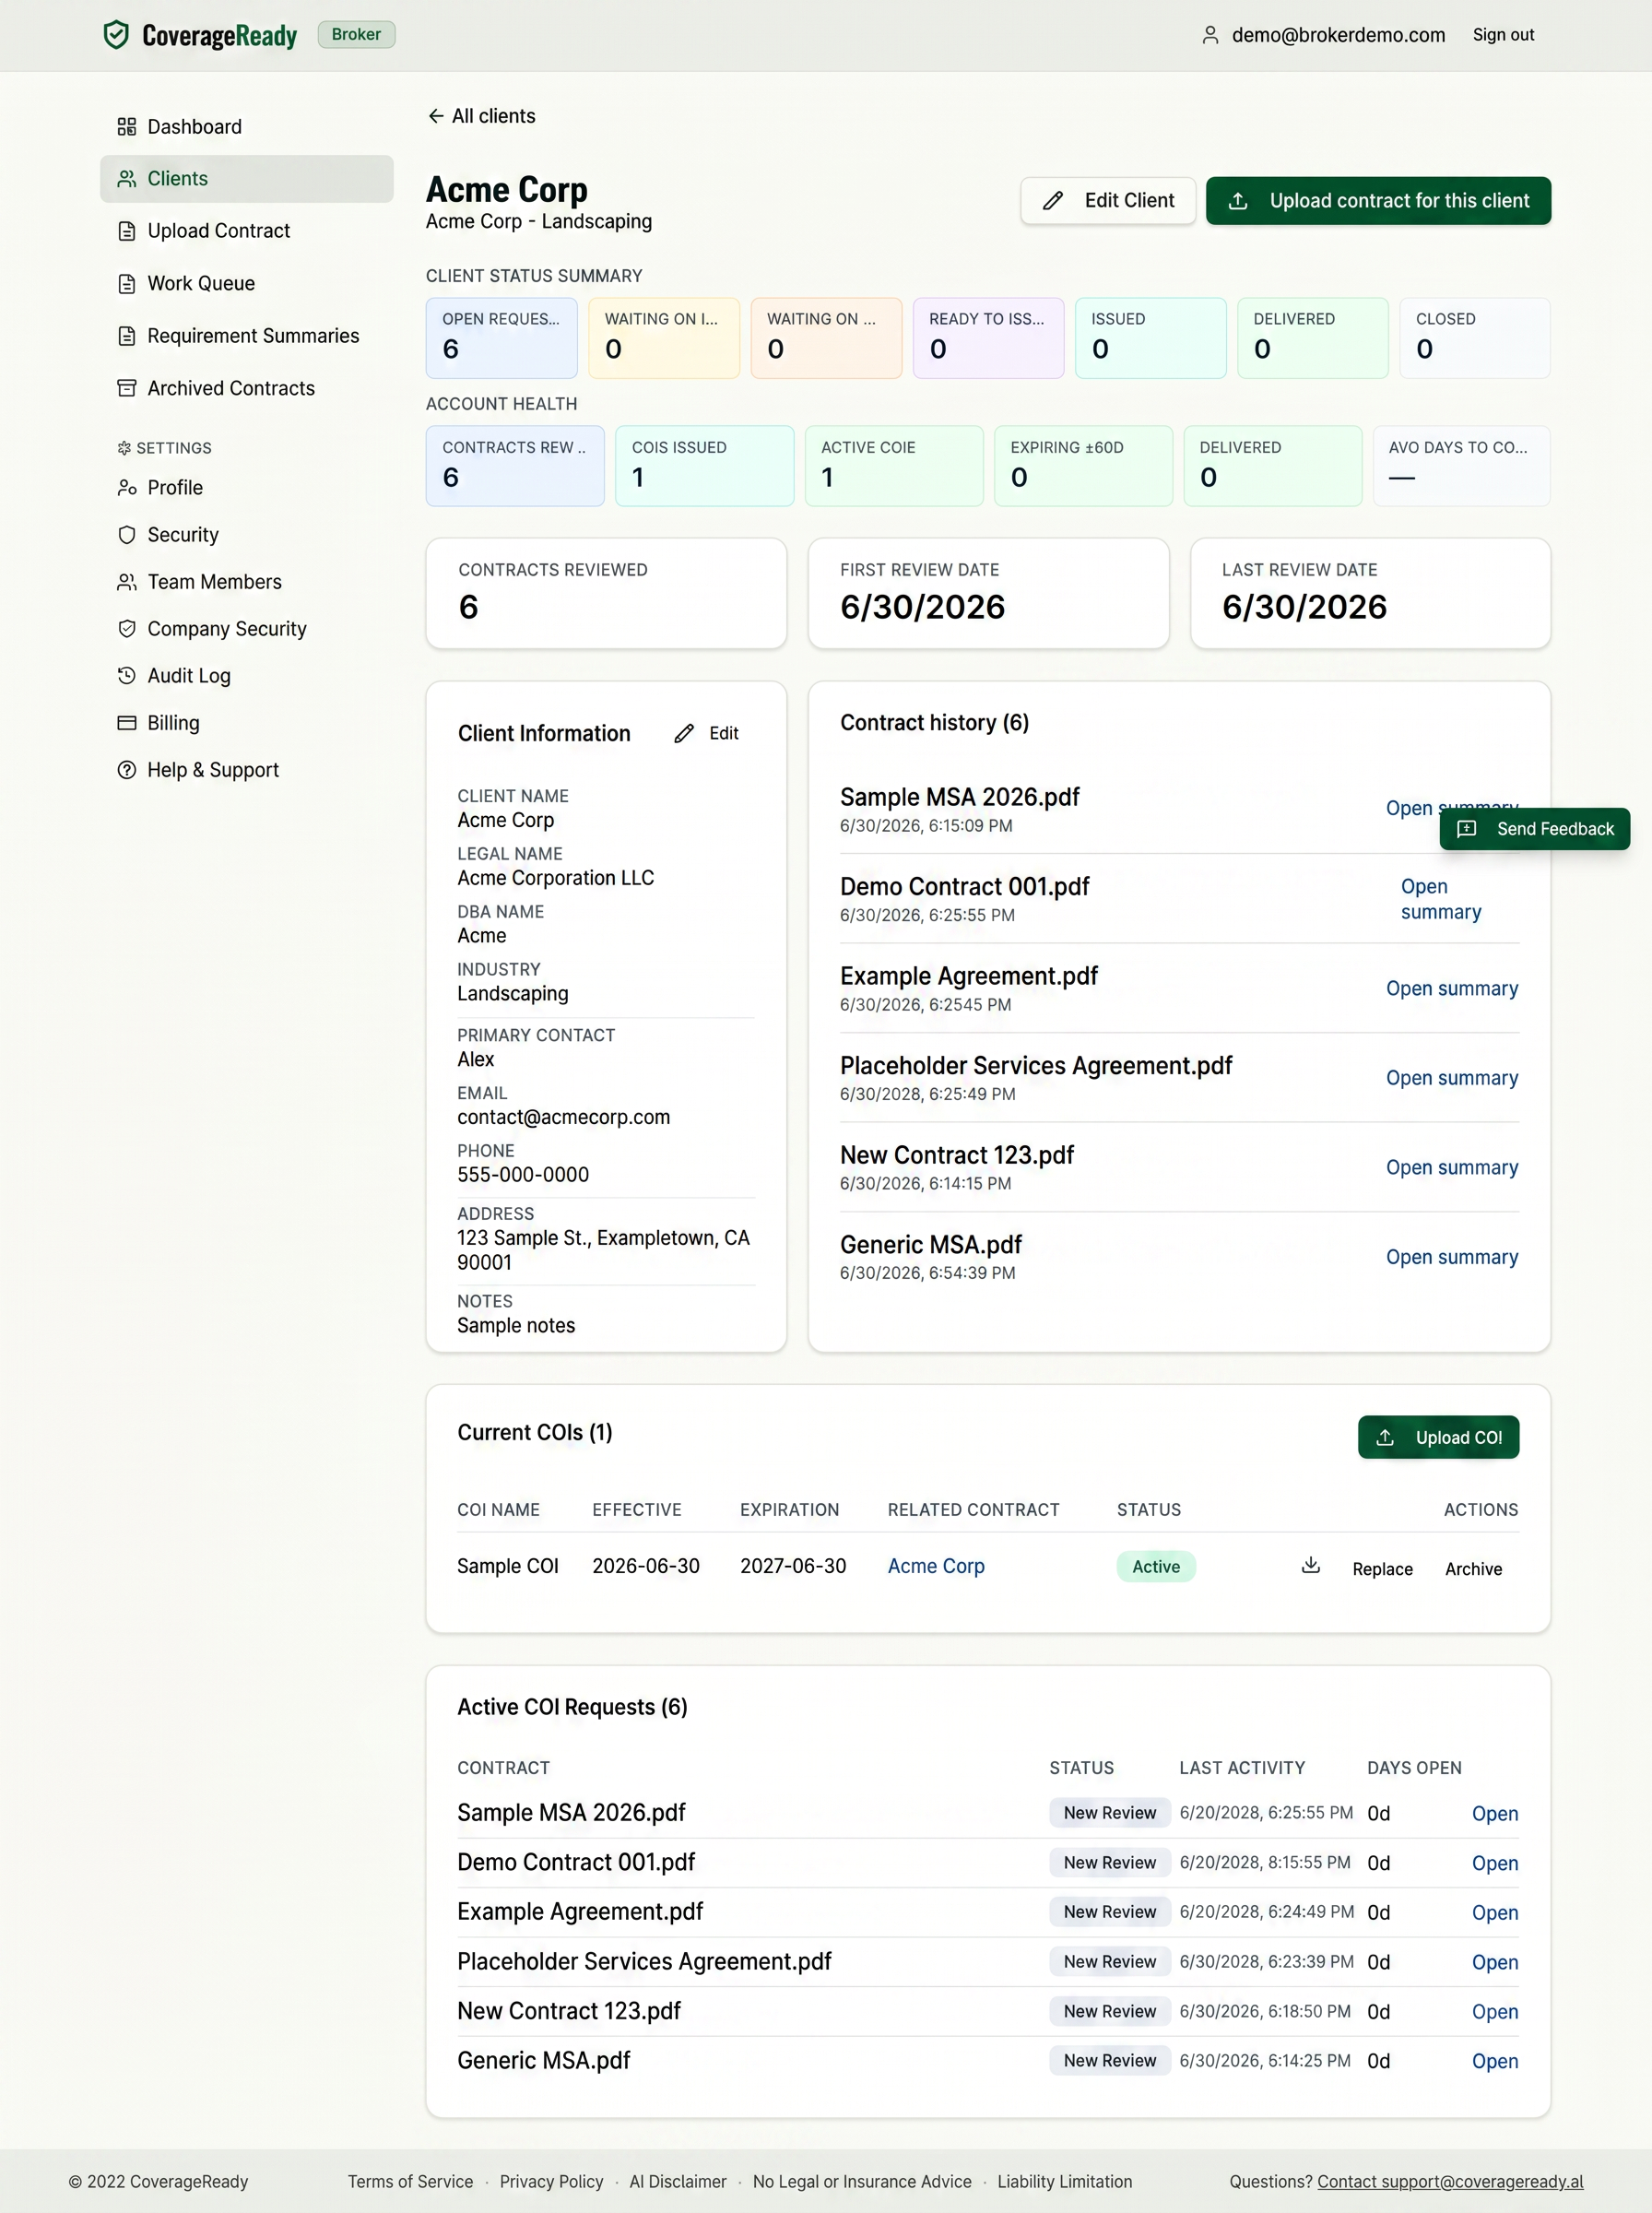Click the Open Requests status card
Viewport: 1652px width, 2213px height.
[501, 338]
